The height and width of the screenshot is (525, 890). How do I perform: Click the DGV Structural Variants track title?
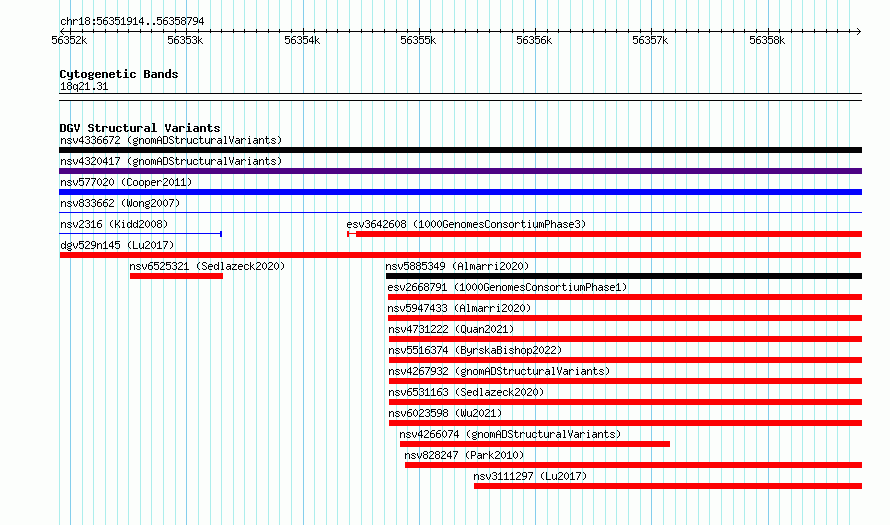(x=140, y=128)
